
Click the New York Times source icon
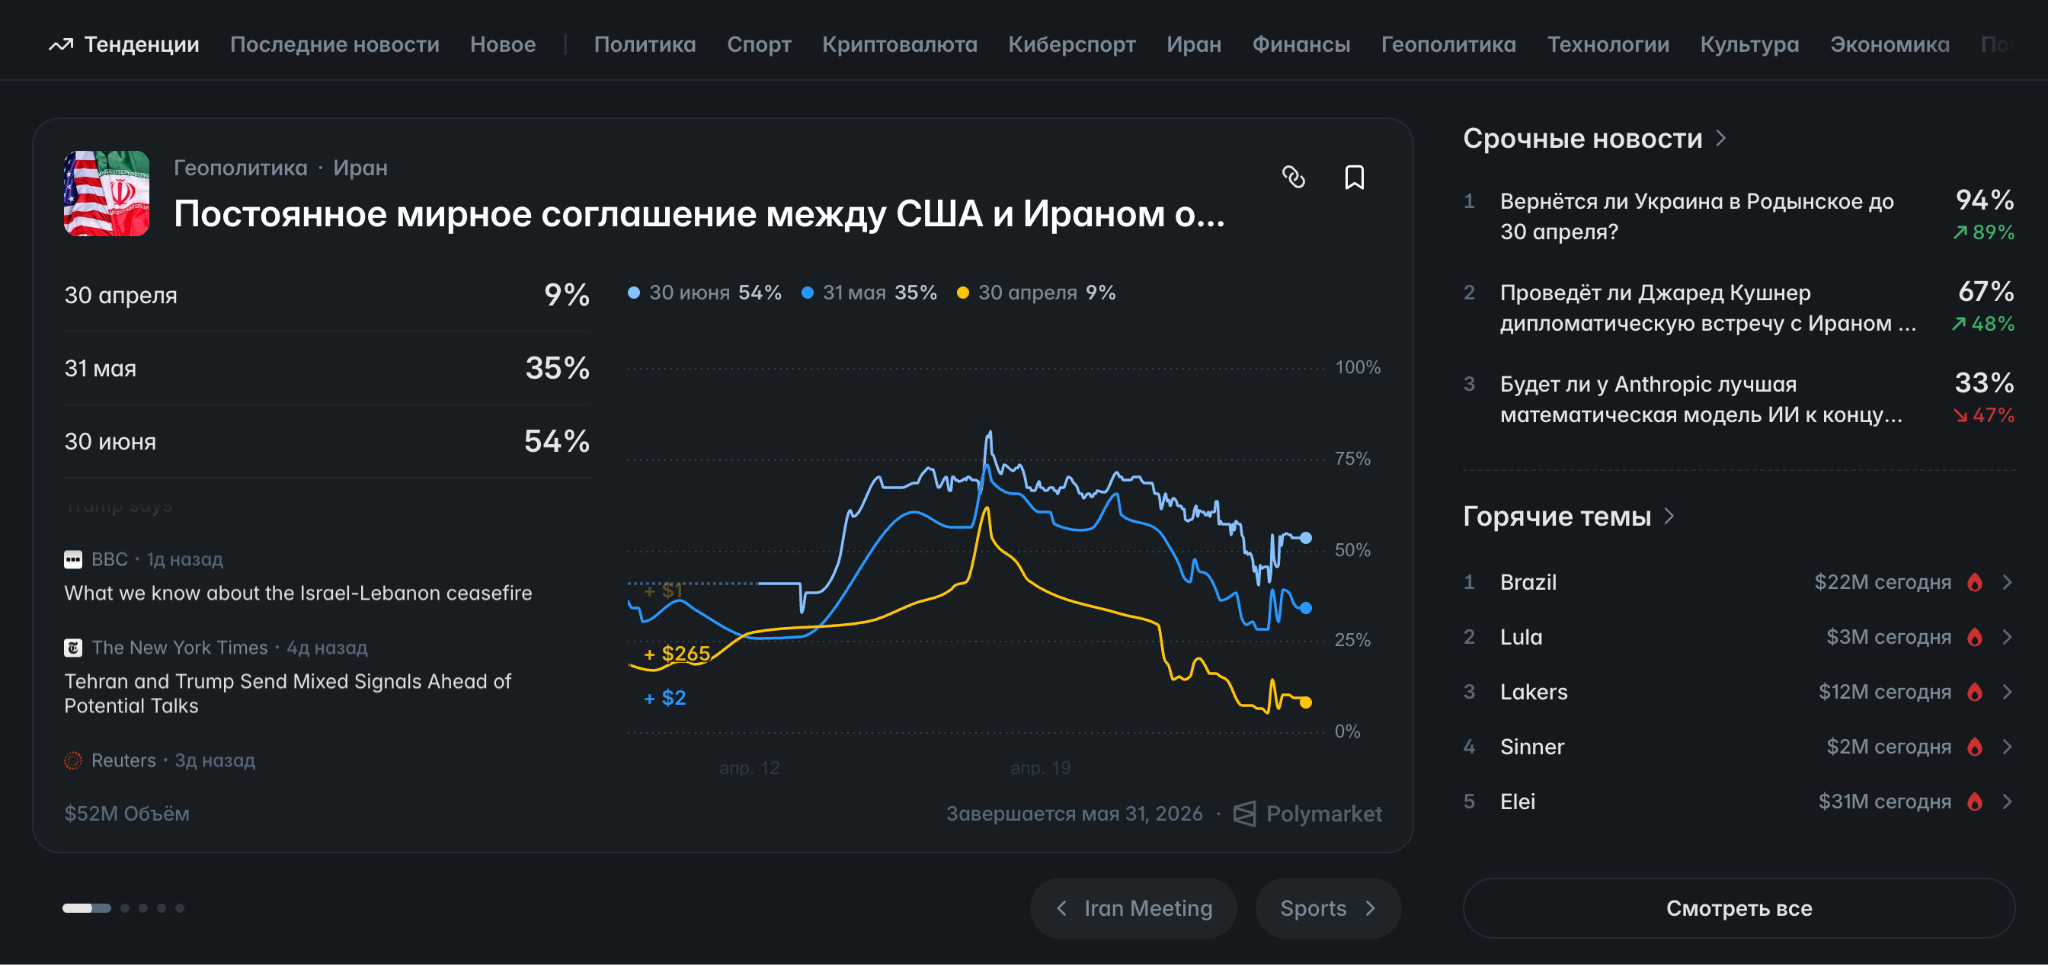[x=73, y=648]
